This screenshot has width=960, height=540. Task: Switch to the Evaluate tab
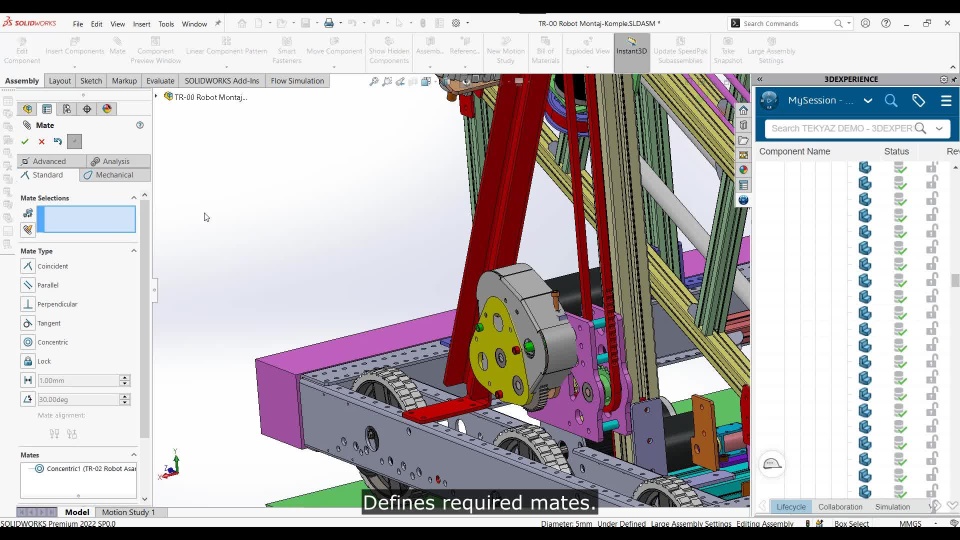160,81
